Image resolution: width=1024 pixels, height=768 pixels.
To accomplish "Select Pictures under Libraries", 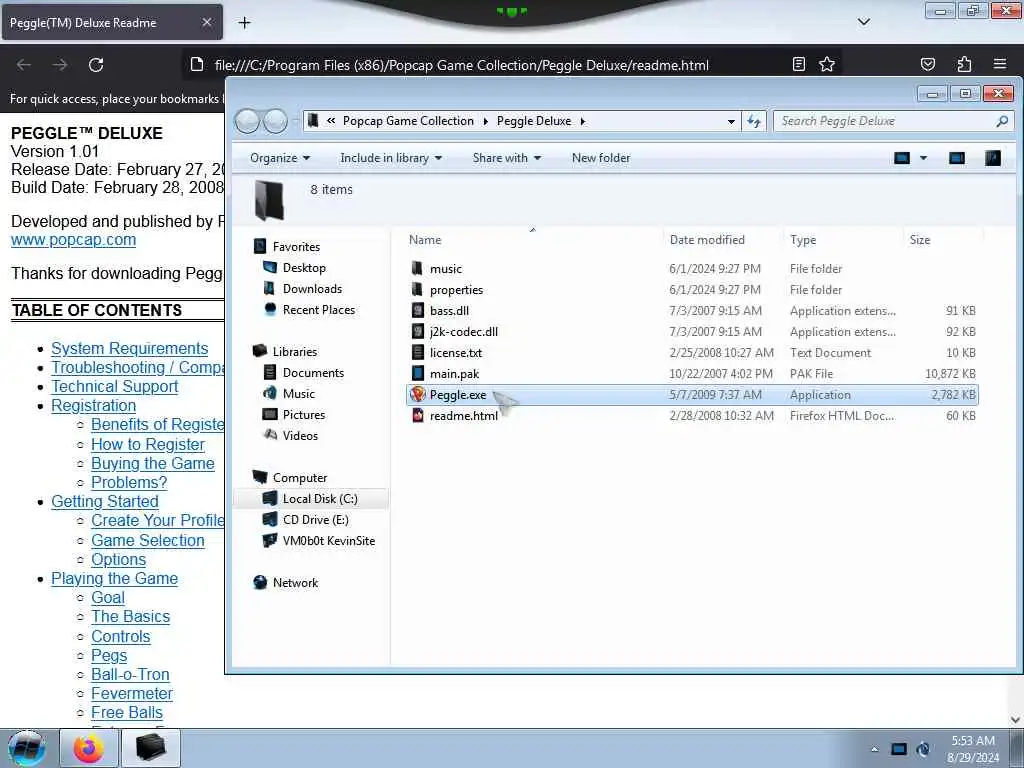I will (304, 415).
